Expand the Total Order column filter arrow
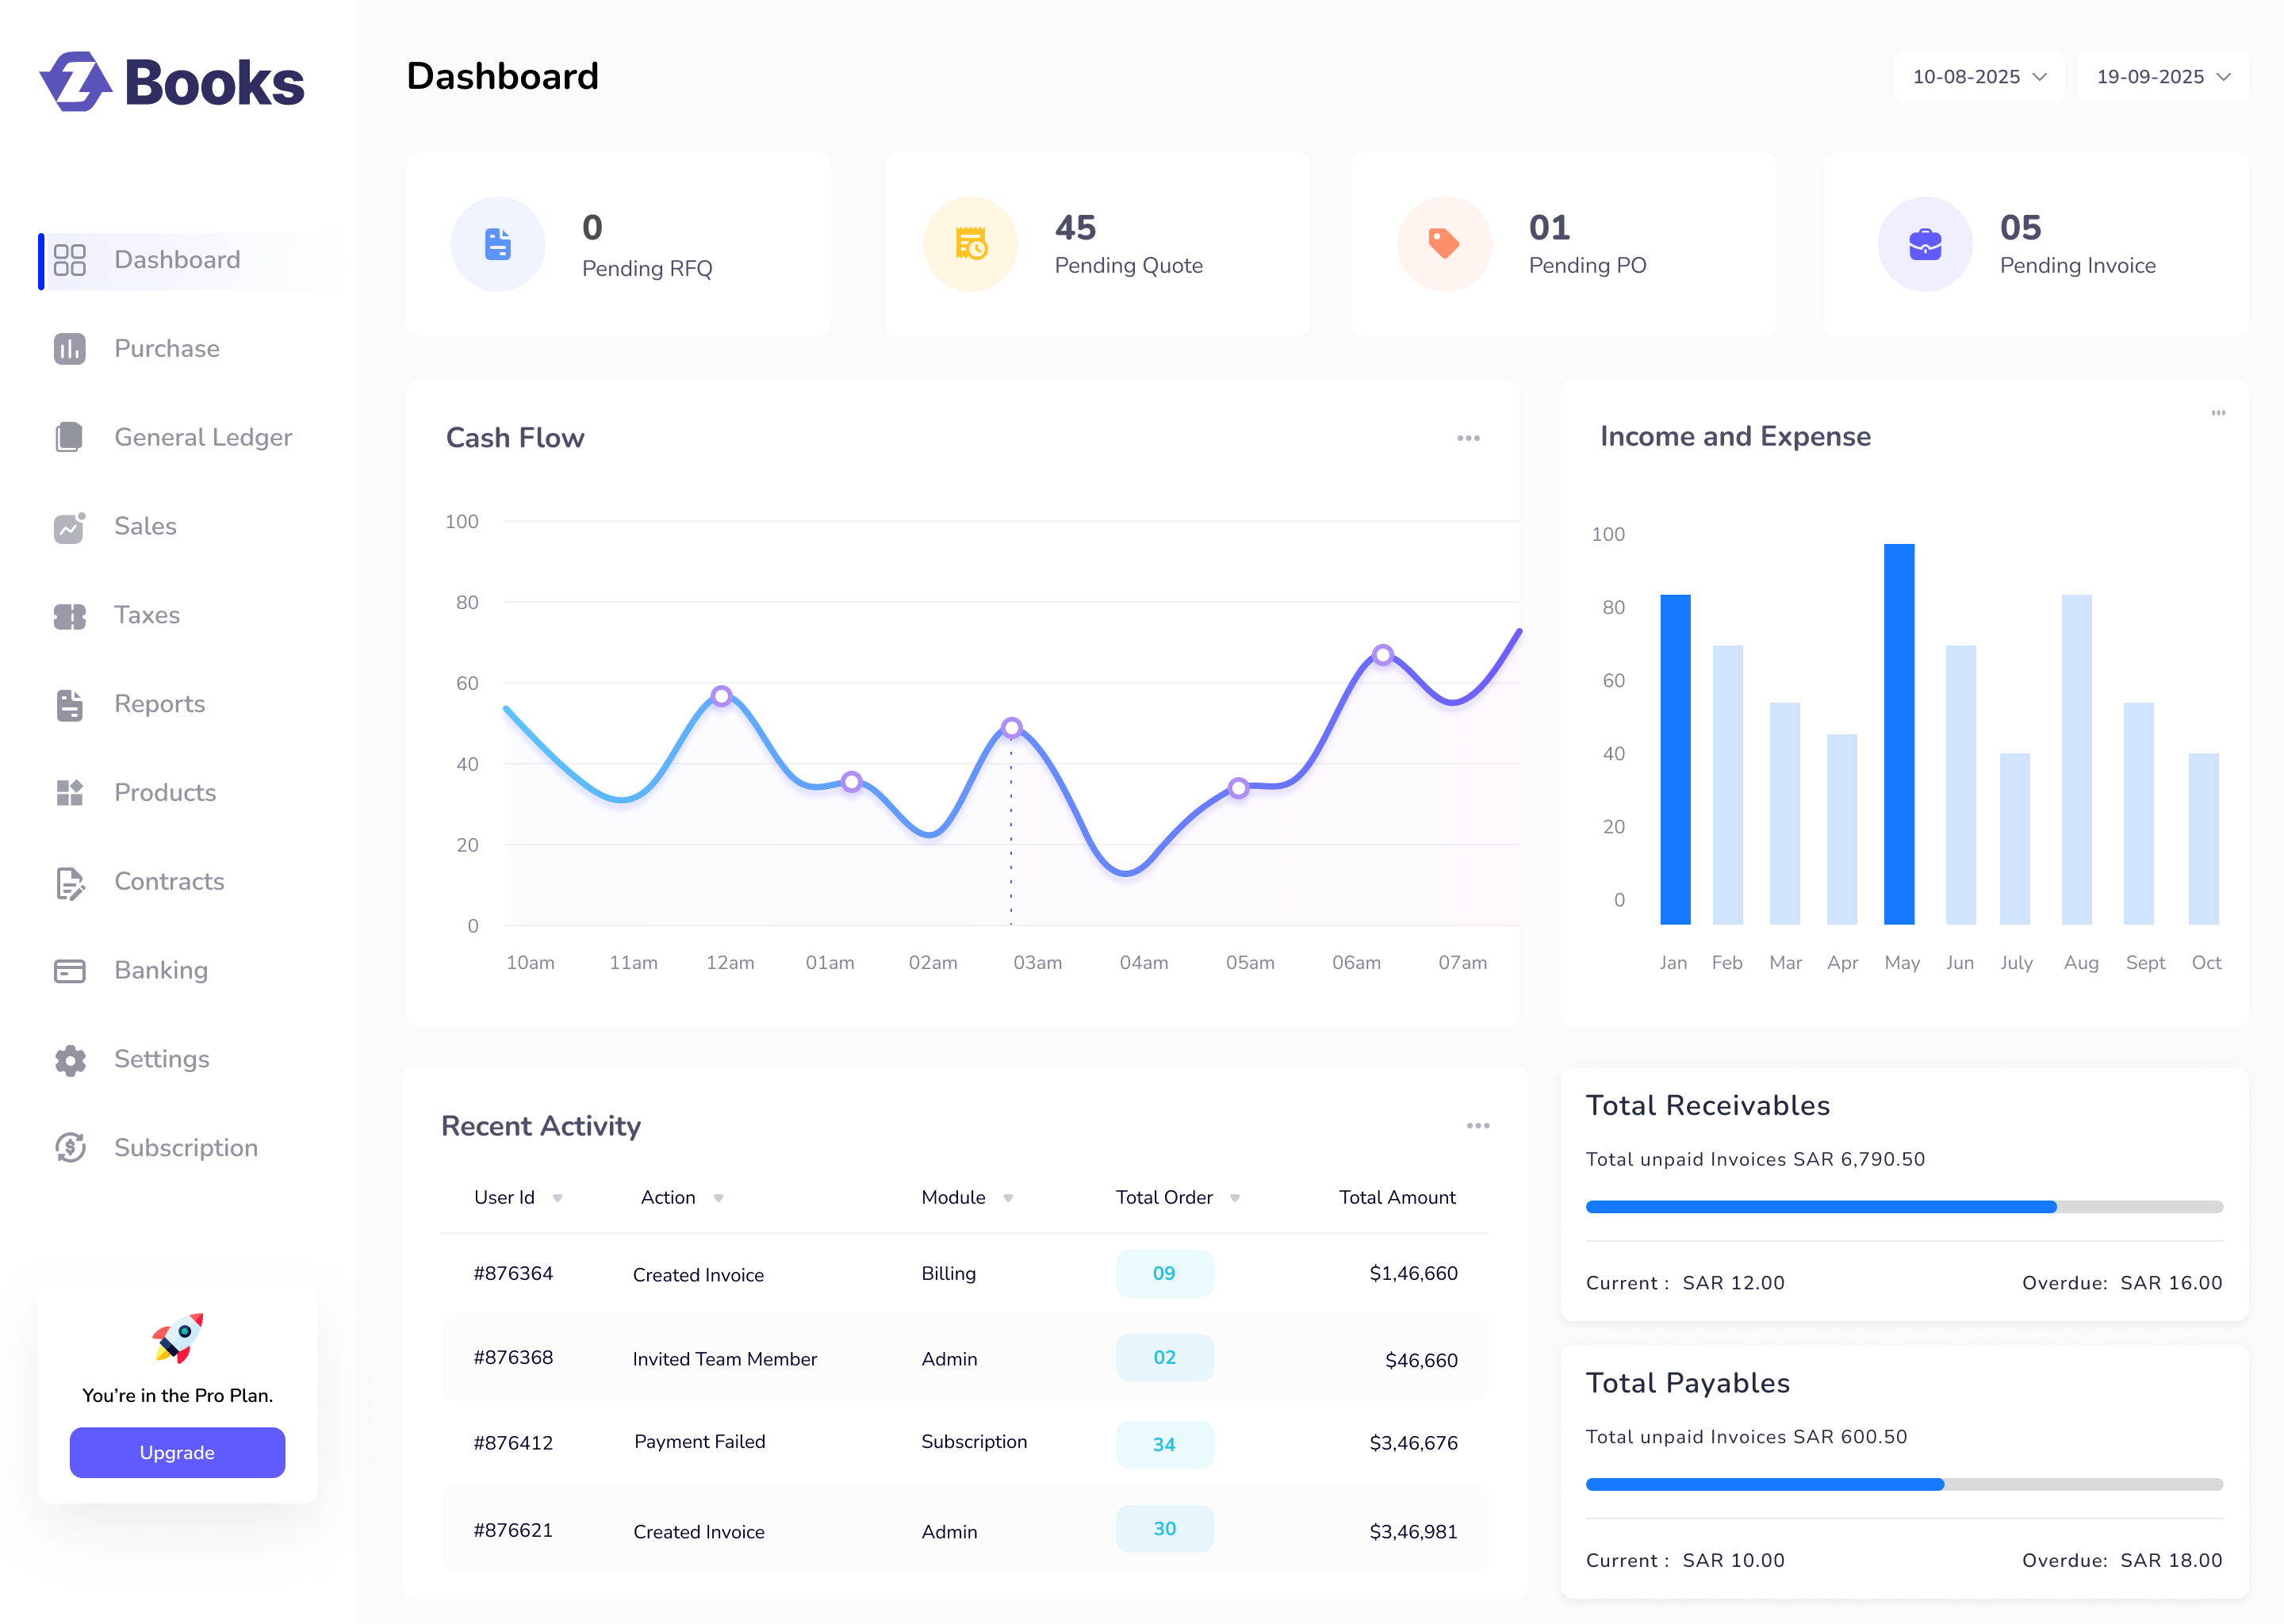 coord(1235,1198)
